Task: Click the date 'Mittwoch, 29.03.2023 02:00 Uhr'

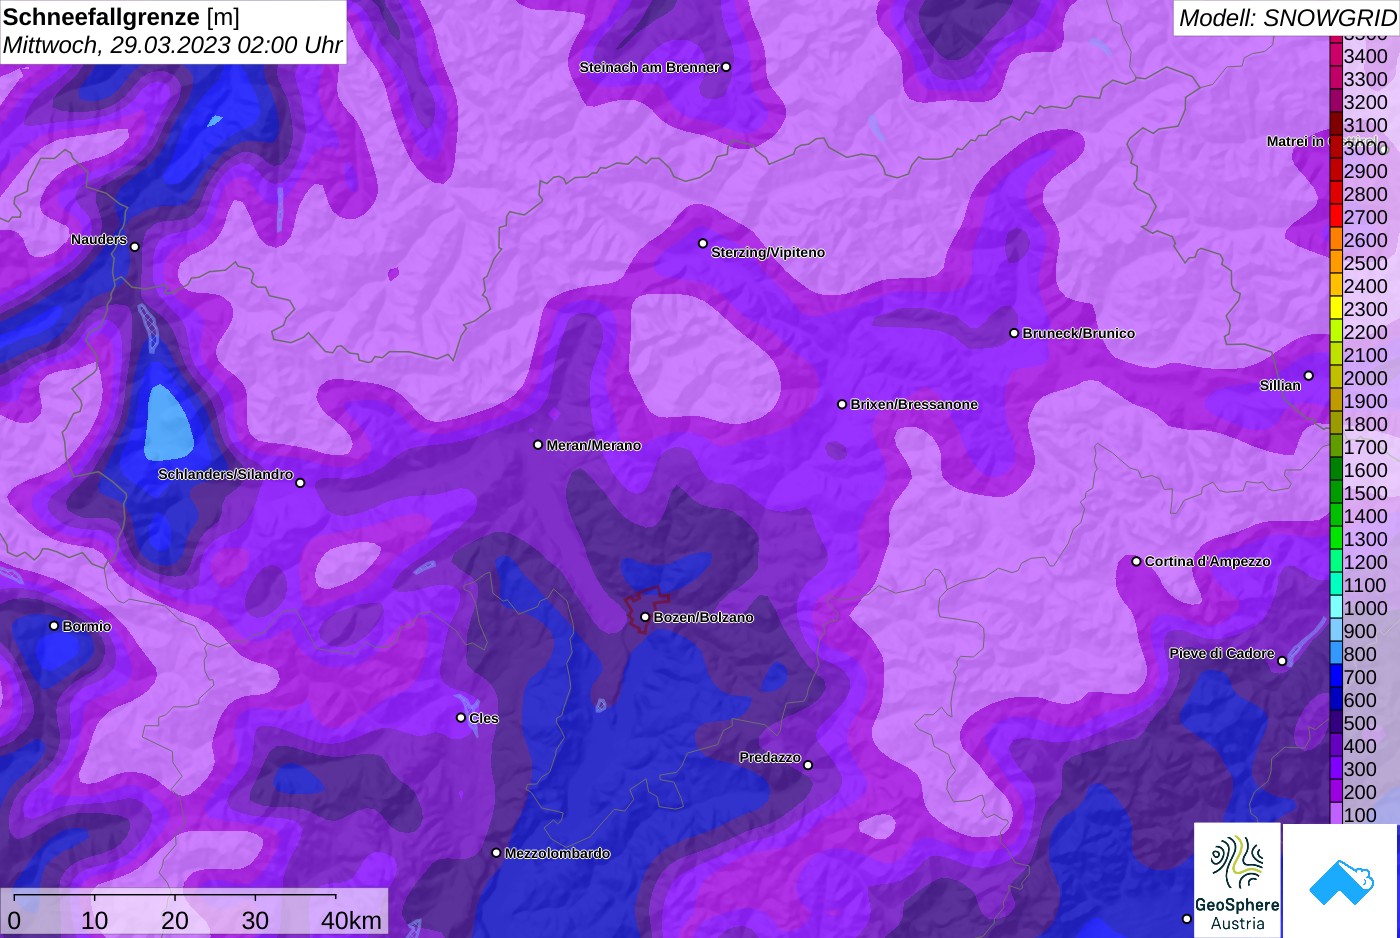Action: tap(173, 45)
